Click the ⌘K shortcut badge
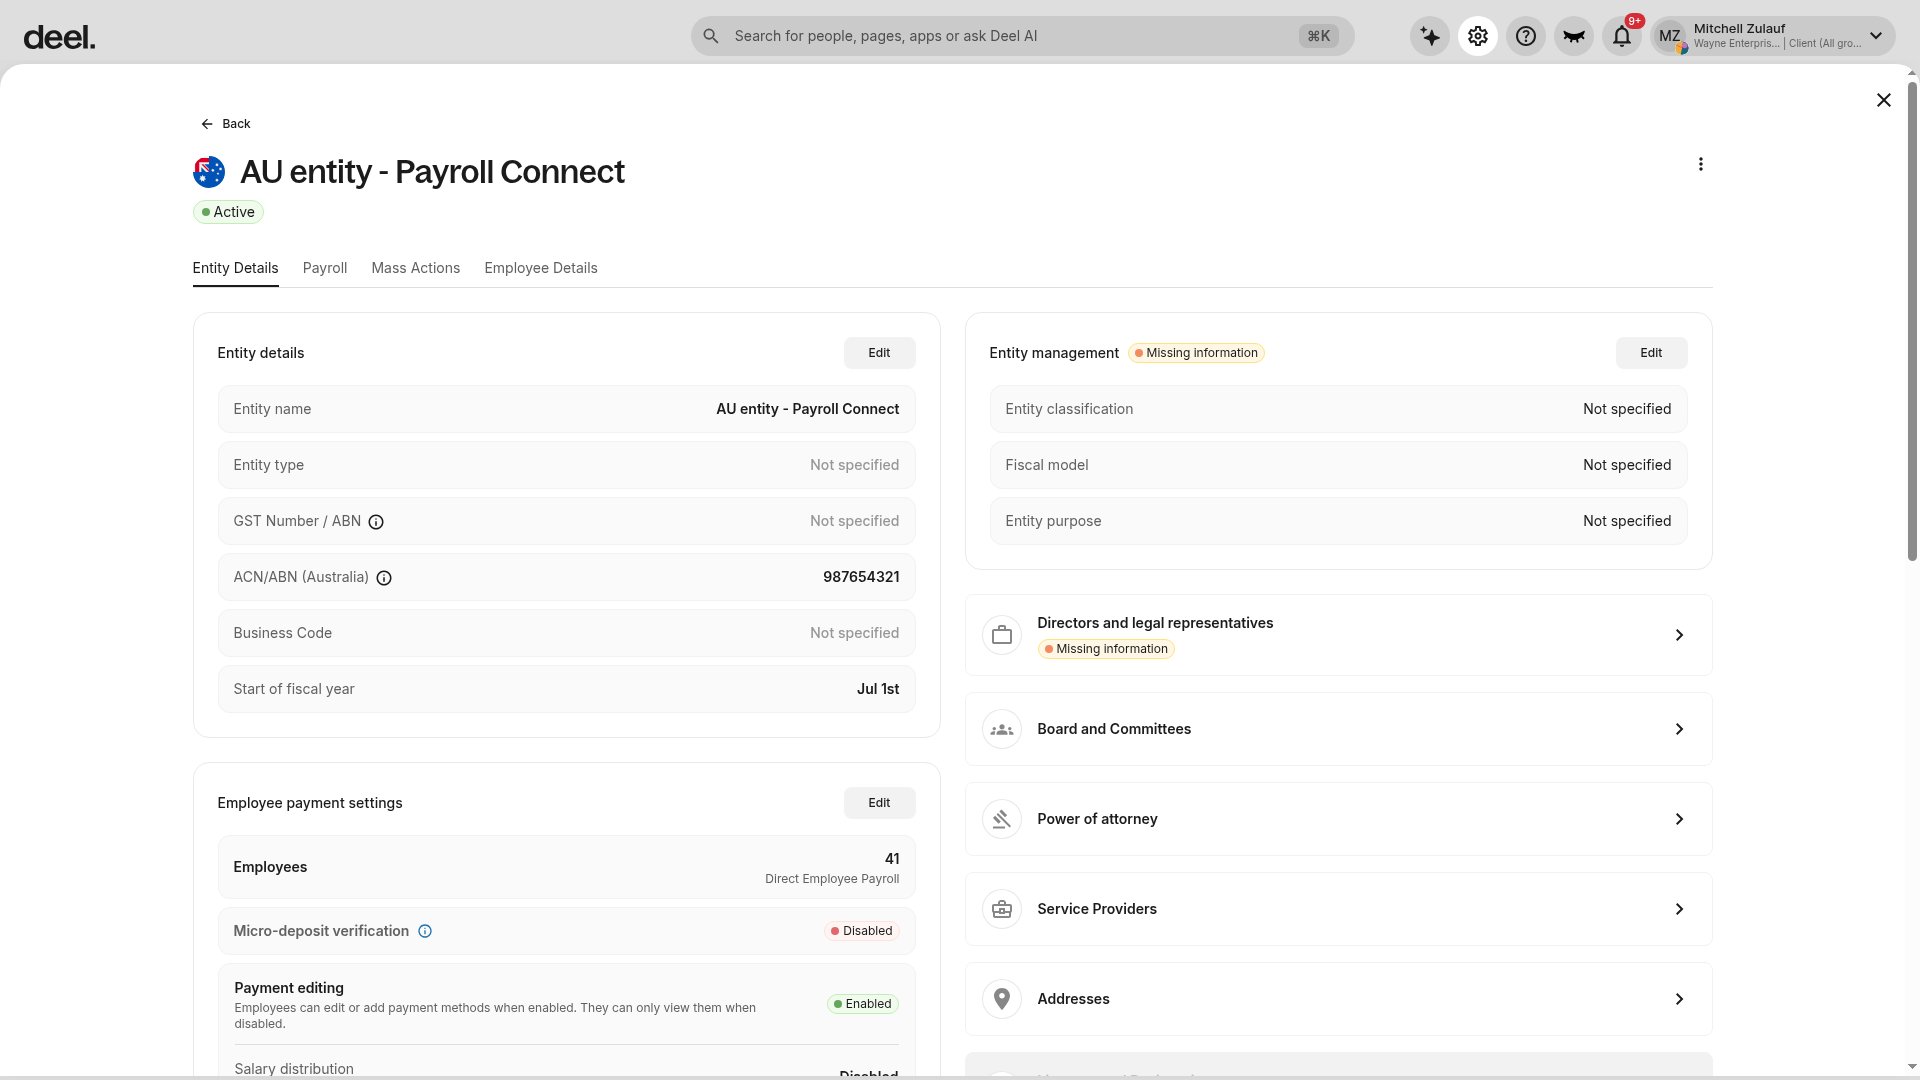Viewport: 1920px width, 1080px height. [1319, 36]
